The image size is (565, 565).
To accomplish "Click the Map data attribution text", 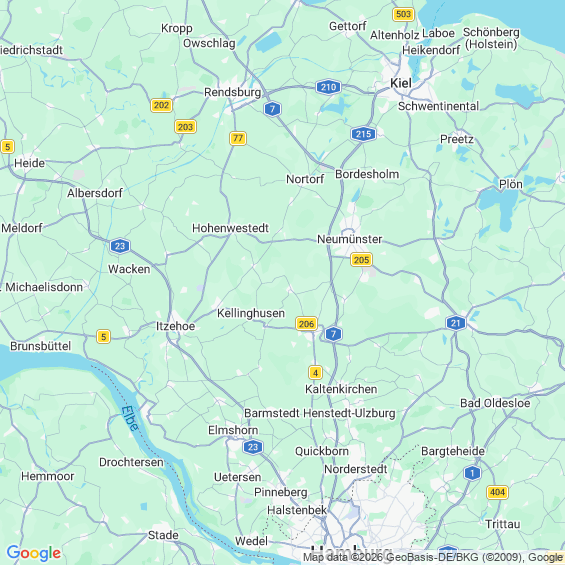I will (x=432, y=558).
